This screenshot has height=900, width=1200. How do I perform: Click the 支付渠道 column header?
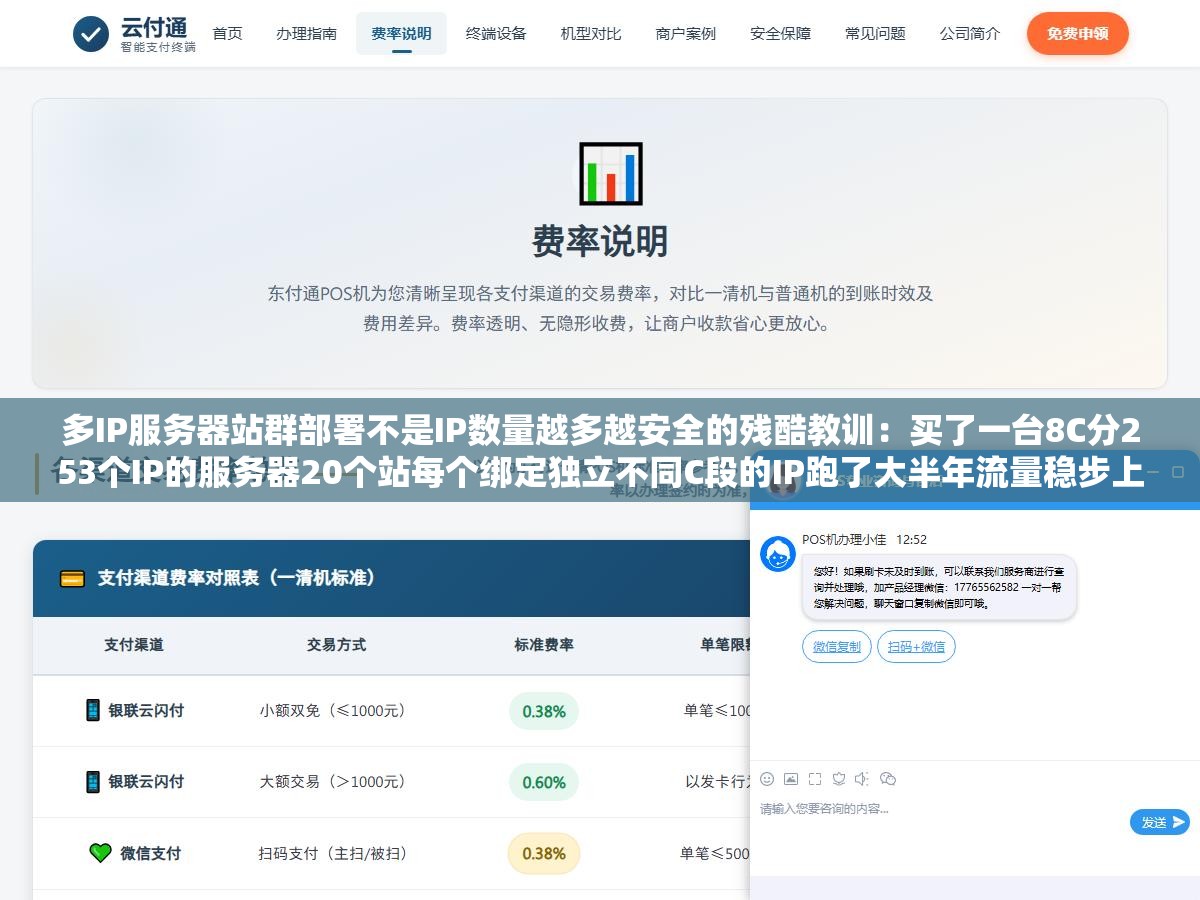[x=134, y=645]
